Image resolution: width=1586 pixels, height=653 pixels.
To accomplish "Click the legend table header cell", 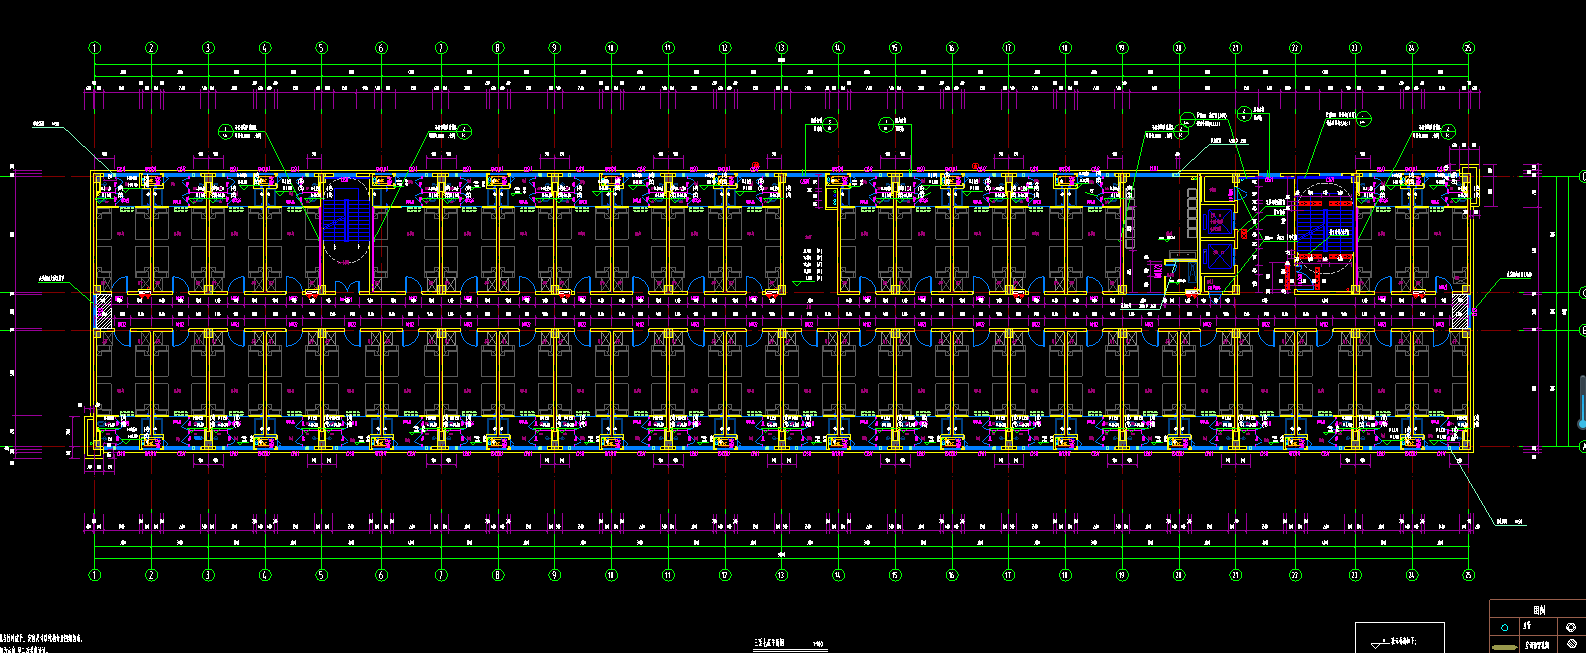I will click(x=1538, y=609).
